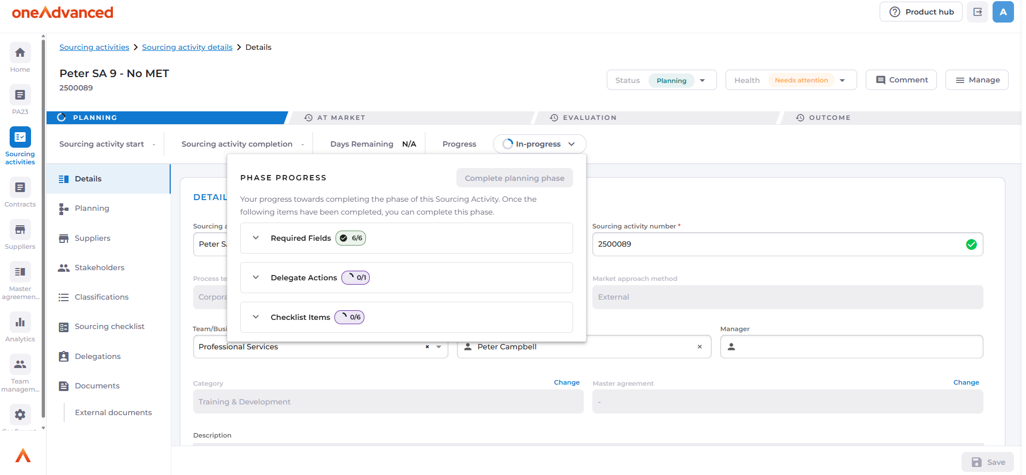Screen dimensions: 1026x475
Task: Open Classifications in side menu
Action: 108,297
